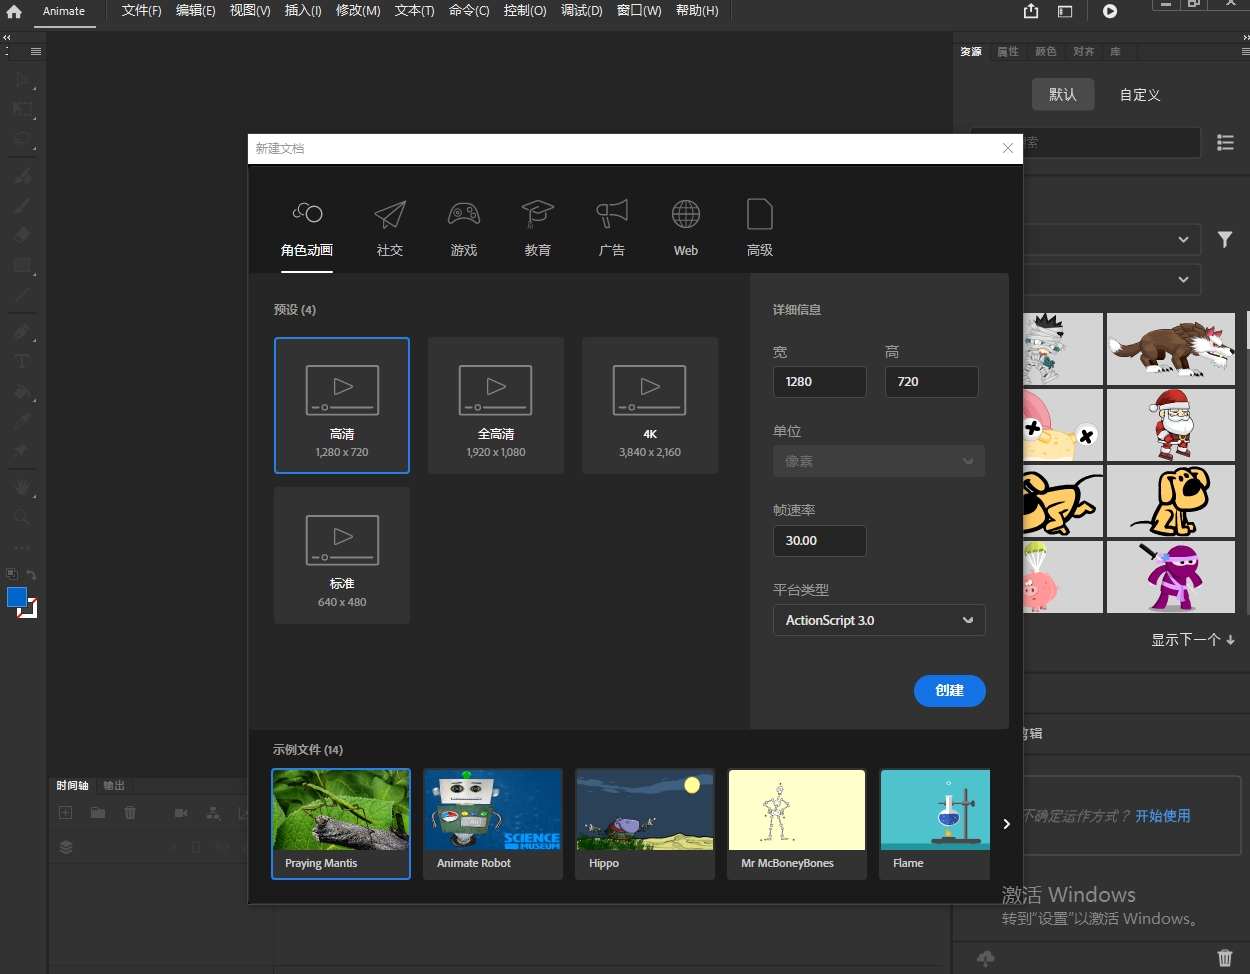Toggle list view icon in assets panel
This screenshot has width=1250, height=974.
pos(1225,143)
